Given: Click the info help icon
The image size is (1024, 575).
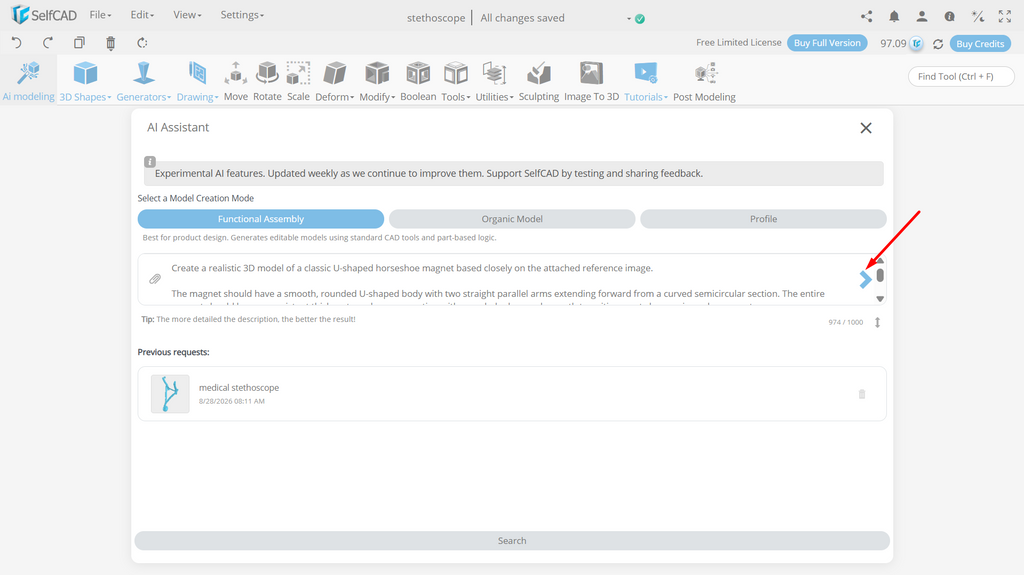Looking at the screenshot, I should [950, 17].
